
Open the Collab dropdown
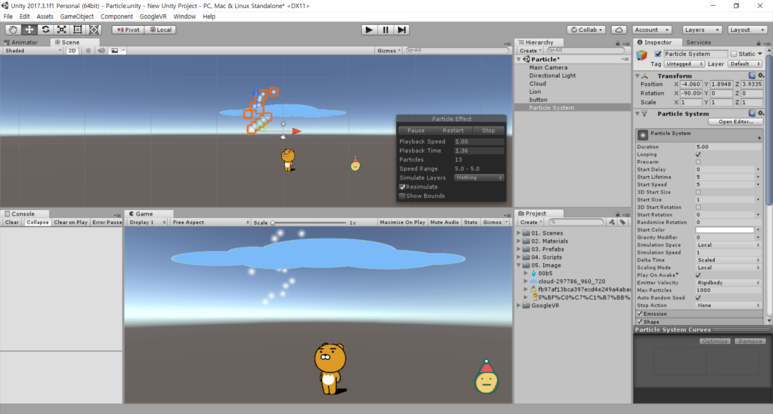(586, 30)
